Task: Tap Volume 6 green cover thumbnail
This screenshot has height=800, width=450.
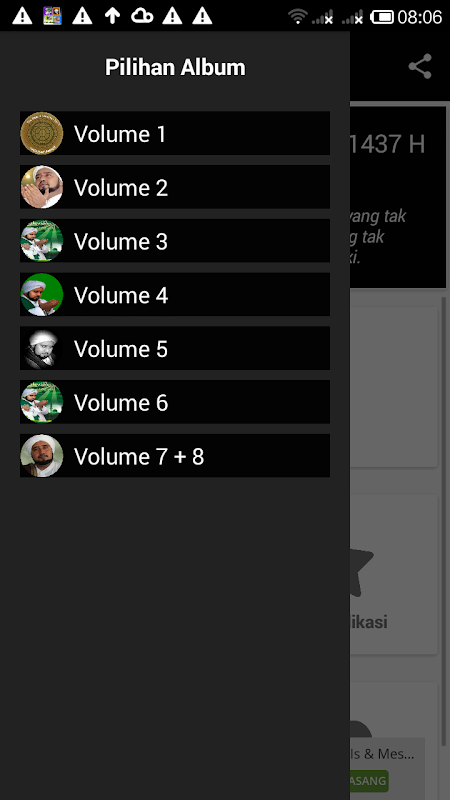Action: (42, 402)
